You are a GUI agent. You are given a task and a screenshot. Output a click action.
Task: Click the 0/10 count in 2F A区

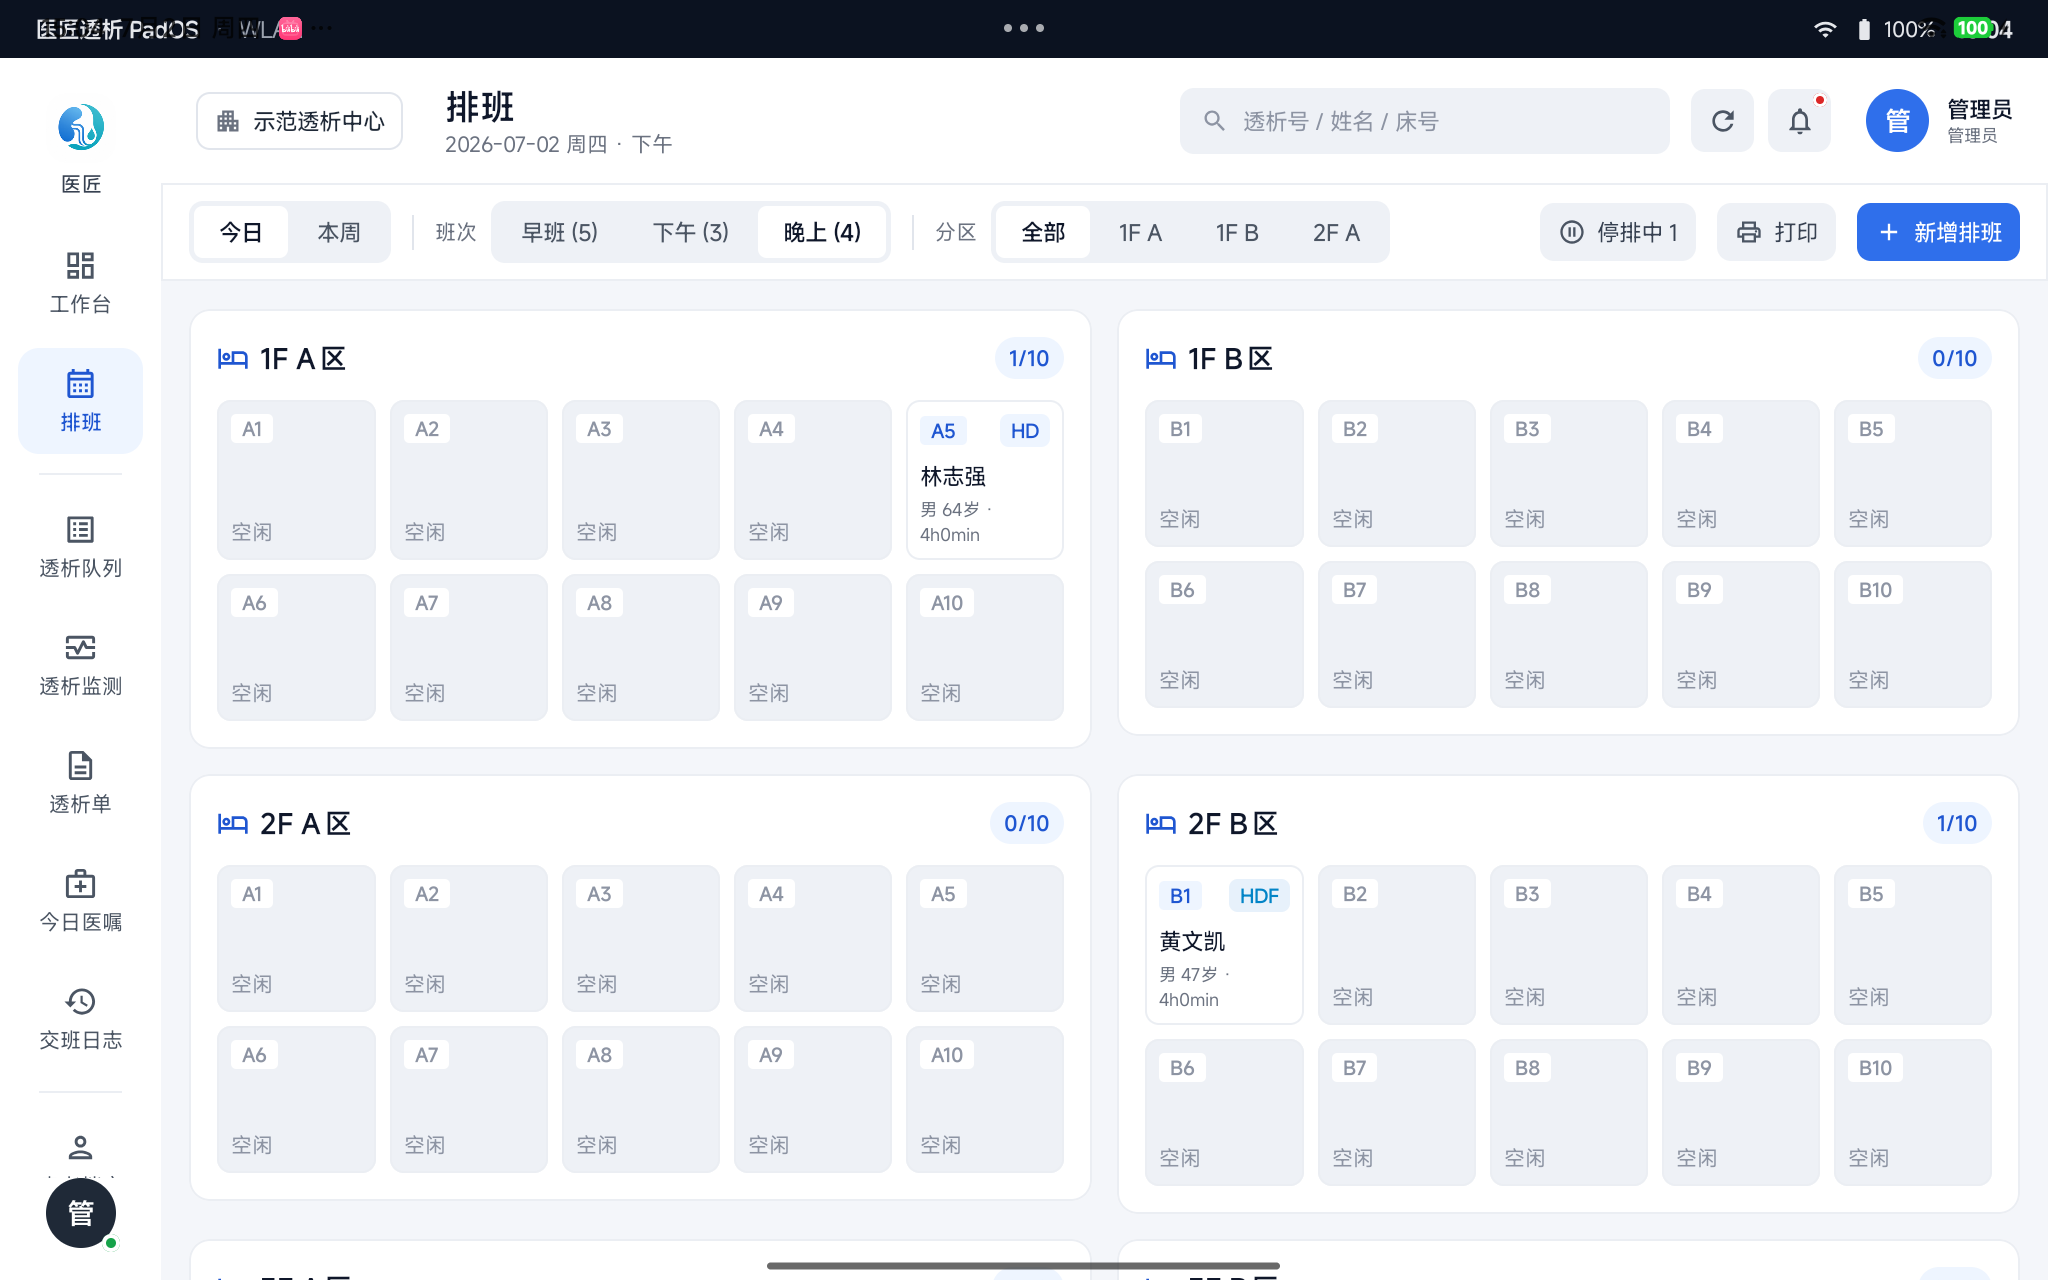tap(1027, 824)
